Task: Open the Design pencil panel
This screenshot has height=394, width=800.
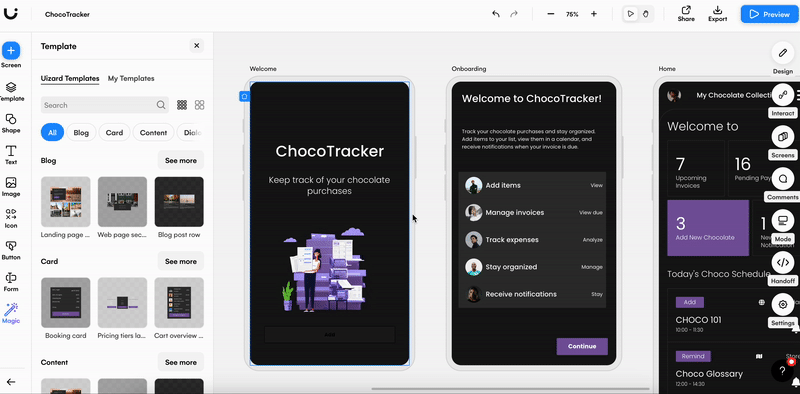Action: tap(783, 53)
